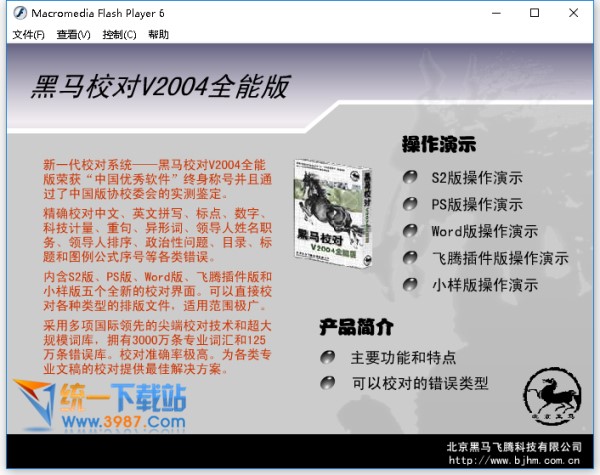Viewport: 600px width, 475px height.
Task: Click the bullet beside 小样版操作演示
Action: point(410,284)
